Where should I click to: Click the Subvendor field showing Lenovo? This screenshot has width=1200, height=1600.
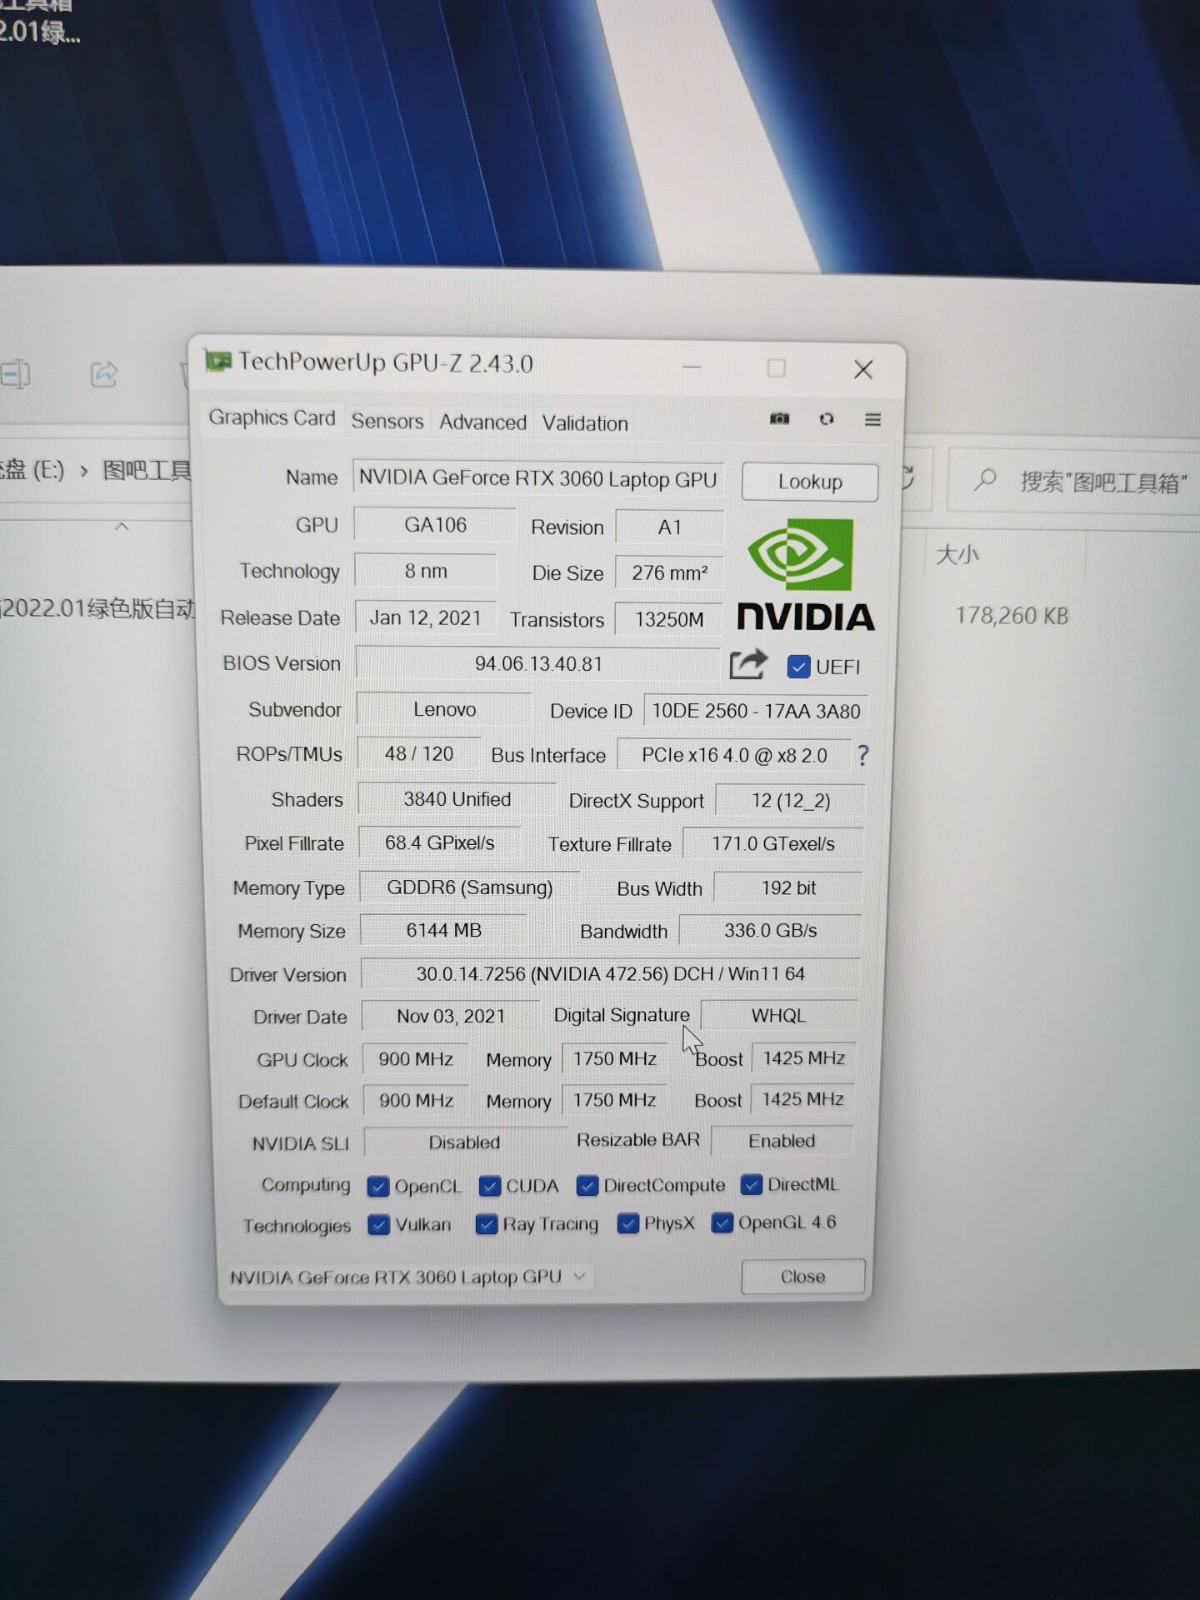pyautogui.click(x=444, y=709)
